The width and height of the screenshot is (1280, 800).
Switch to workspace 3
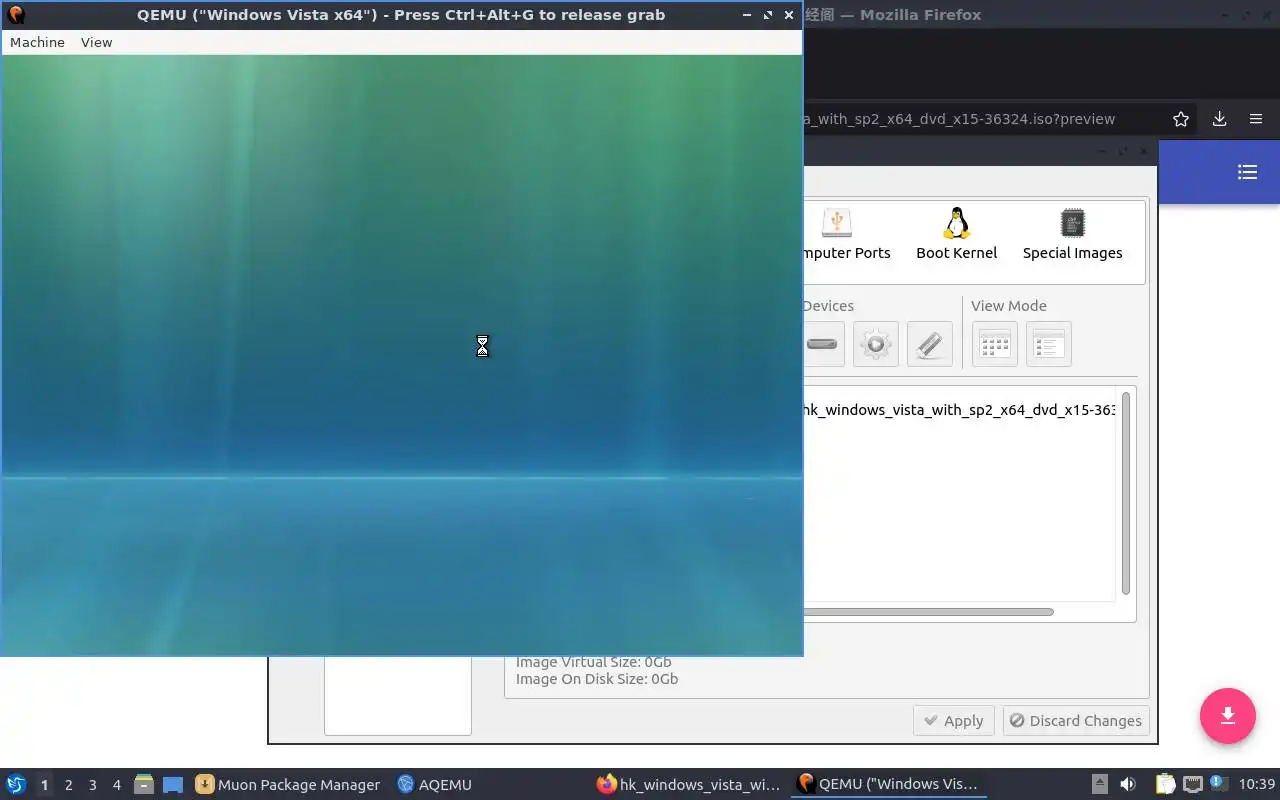pyautogui.click(x=92, y=785)
